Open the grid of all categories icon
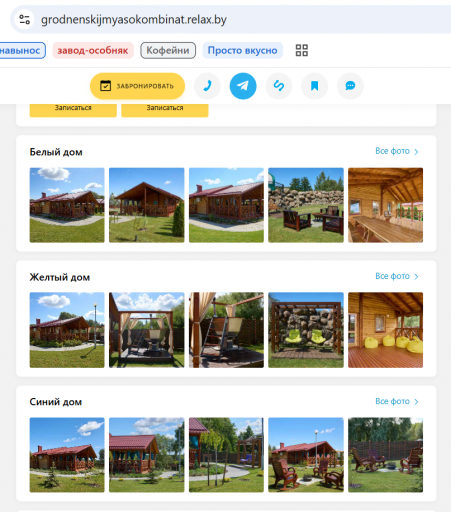Screen dimensions: 451x512 point(302,50)
